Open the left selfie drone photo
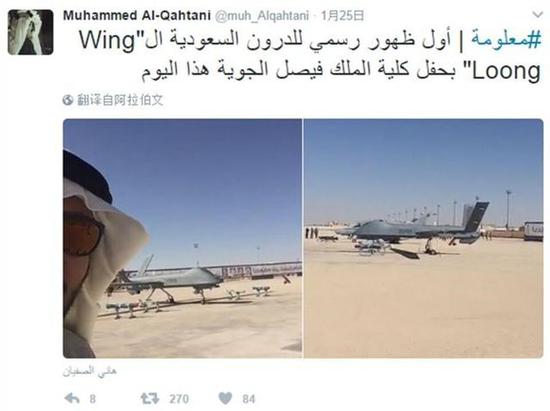 [182, 238]
